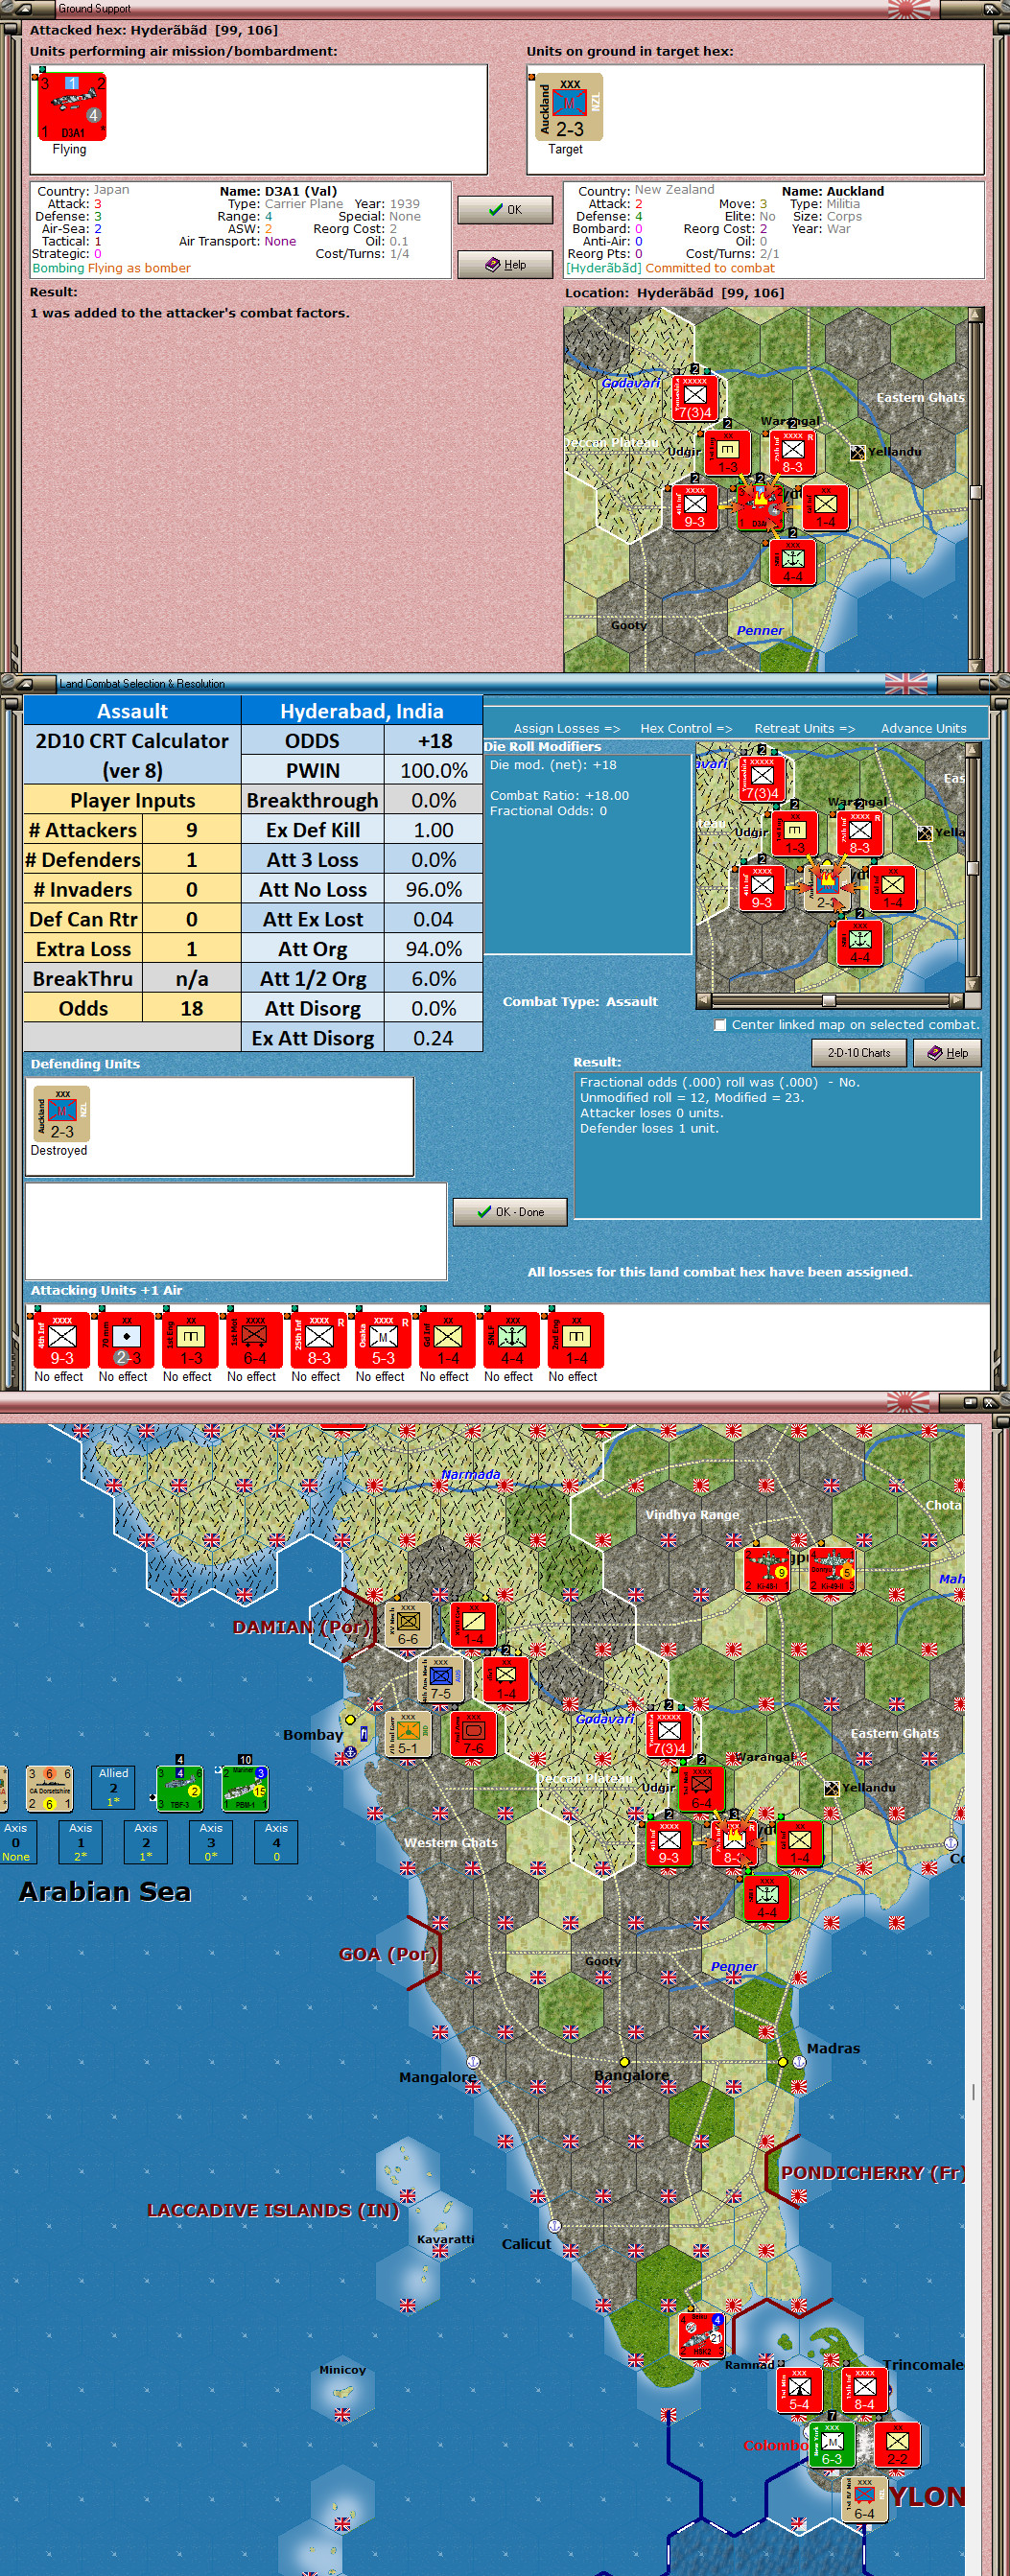Image resolution: width=1010 pixels, height=2576 pixels.
Task: Click 'Die mod. (net): +18' text
Action: [553, 765]
